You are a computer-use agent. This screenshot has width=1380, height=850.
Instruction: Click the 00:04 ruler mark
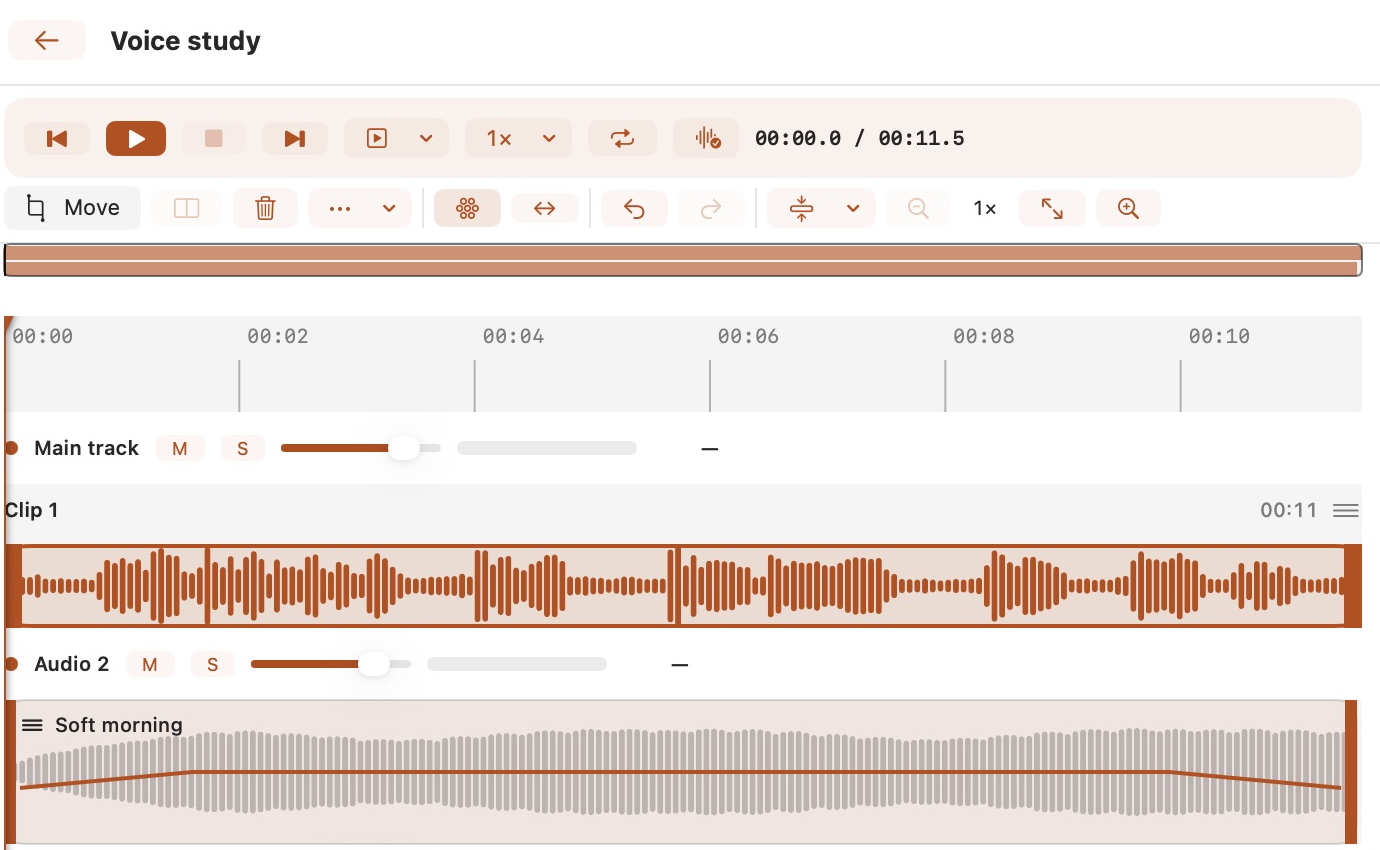[x=513, y=336]
